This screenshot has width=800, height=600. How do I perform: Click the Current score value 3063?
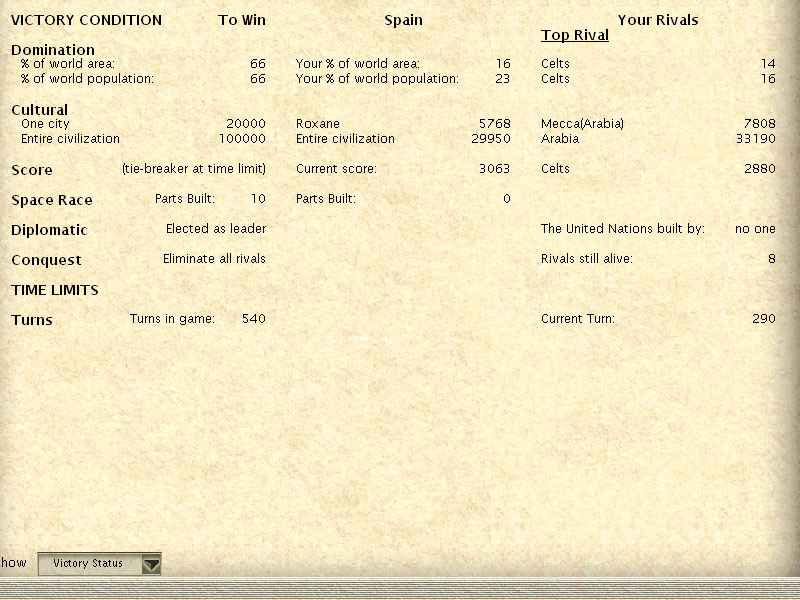tap(494, 169)
